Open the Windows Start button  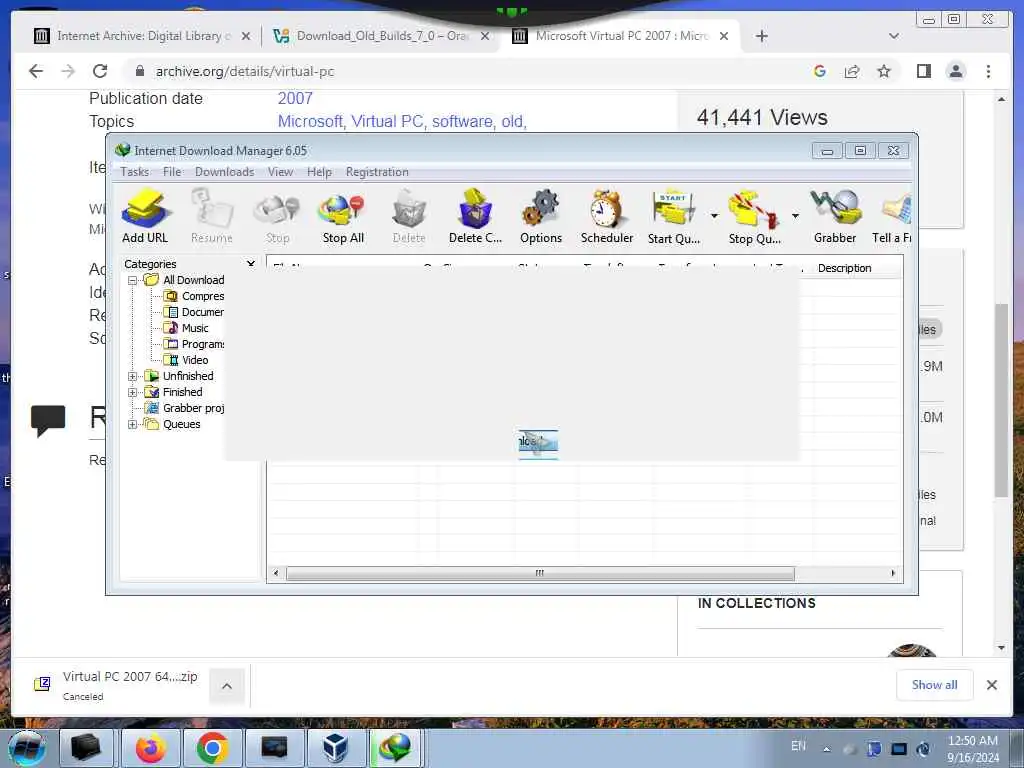[x=27, y=748]
